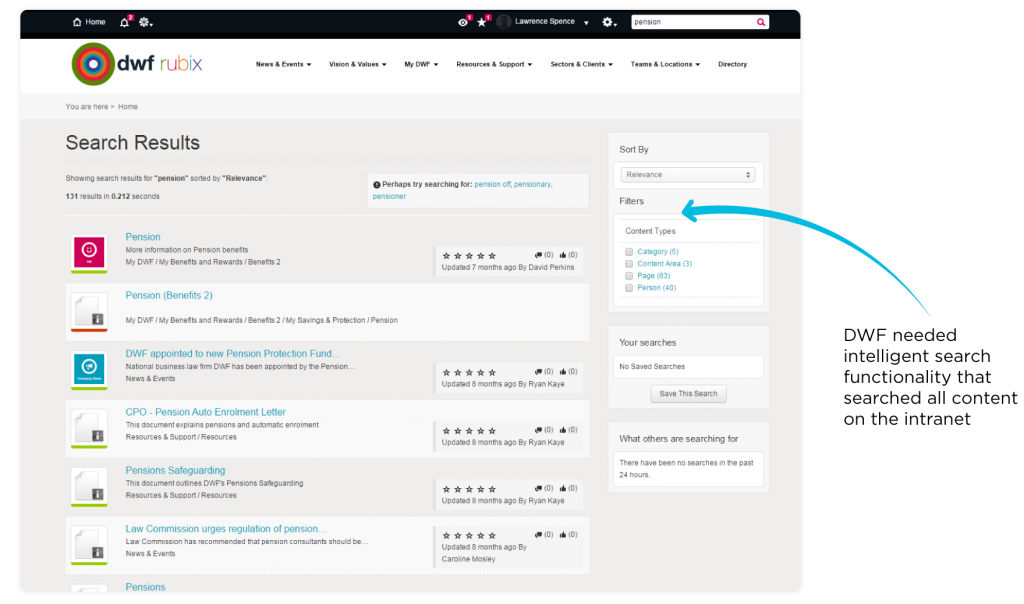Expand the My DWF menu
This screenshot has width=1024, height=604.
(x=421, y=64)
